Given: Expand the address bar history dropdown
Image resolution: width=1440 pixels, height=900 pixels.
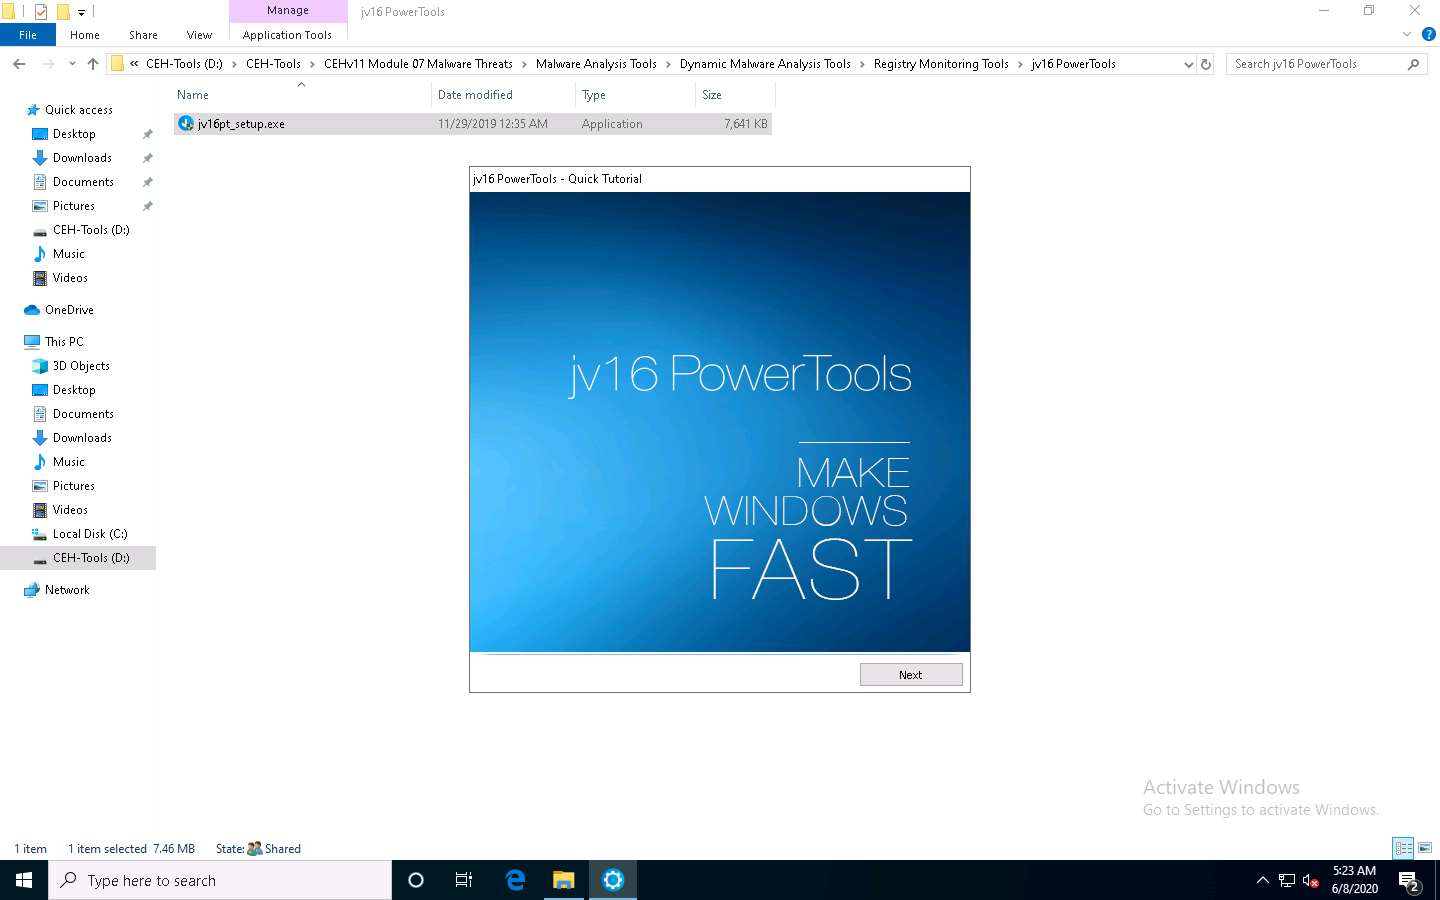Looking at the screenshot, I should tap(1188, 64).
